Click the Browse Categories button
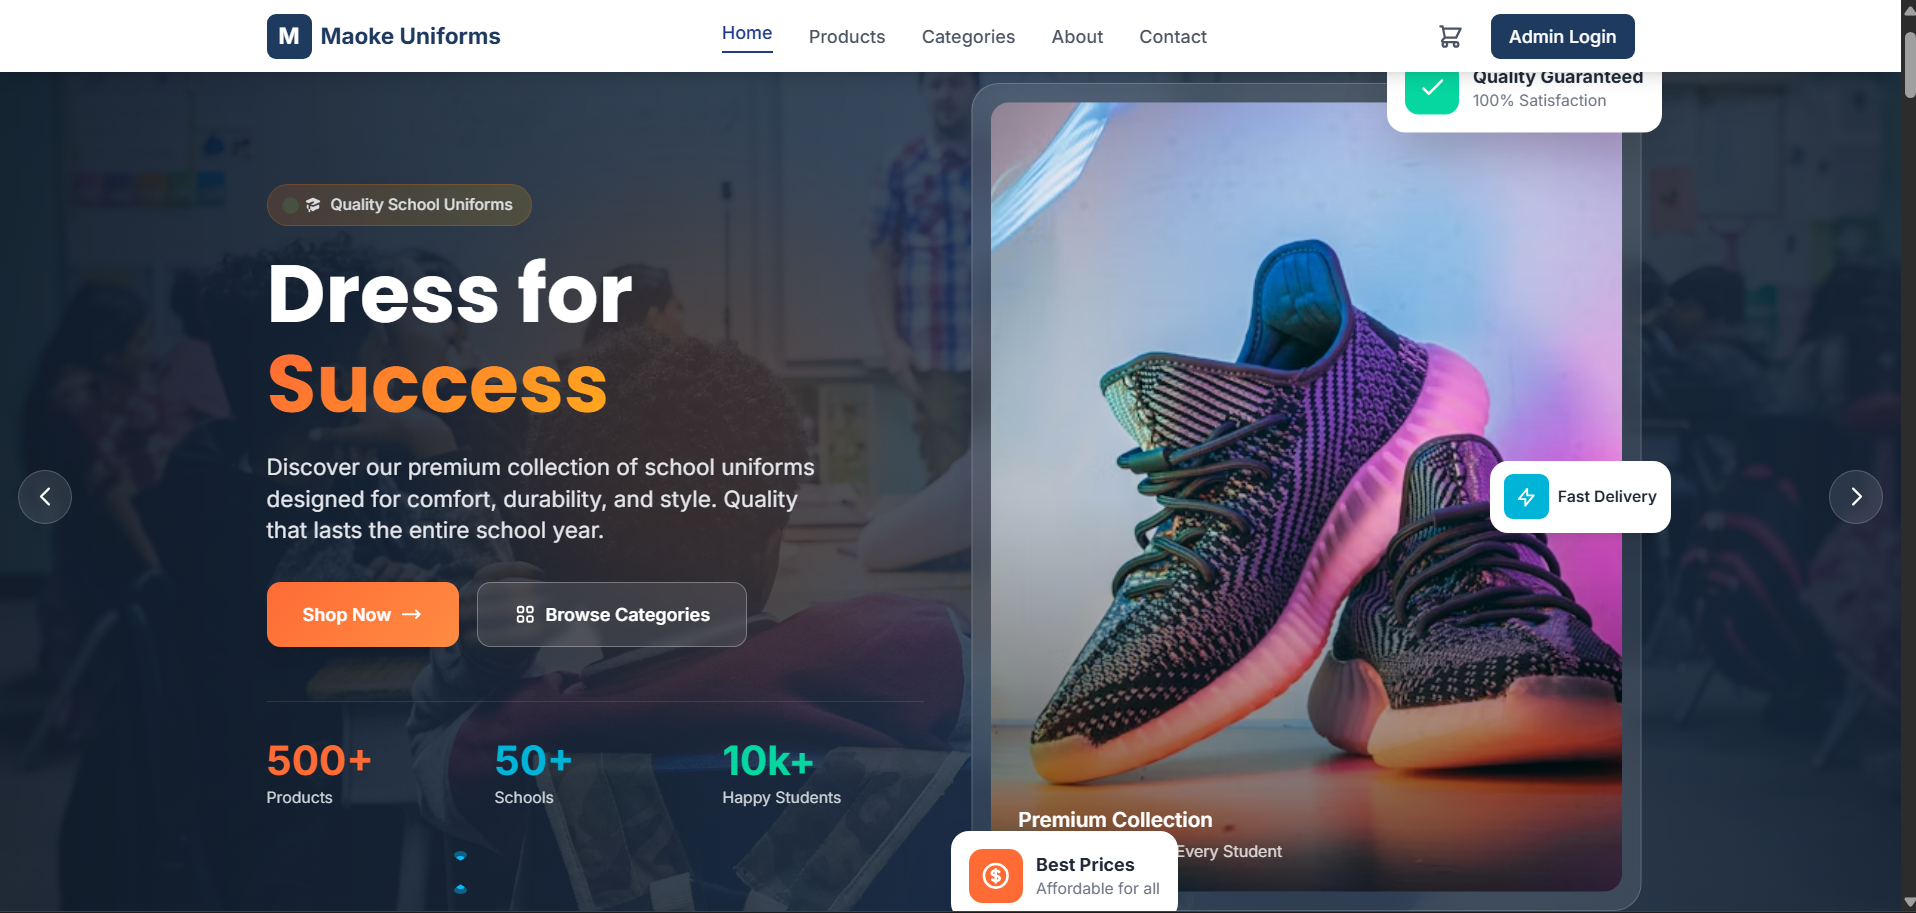The image size is (1916, 913). 612,615
